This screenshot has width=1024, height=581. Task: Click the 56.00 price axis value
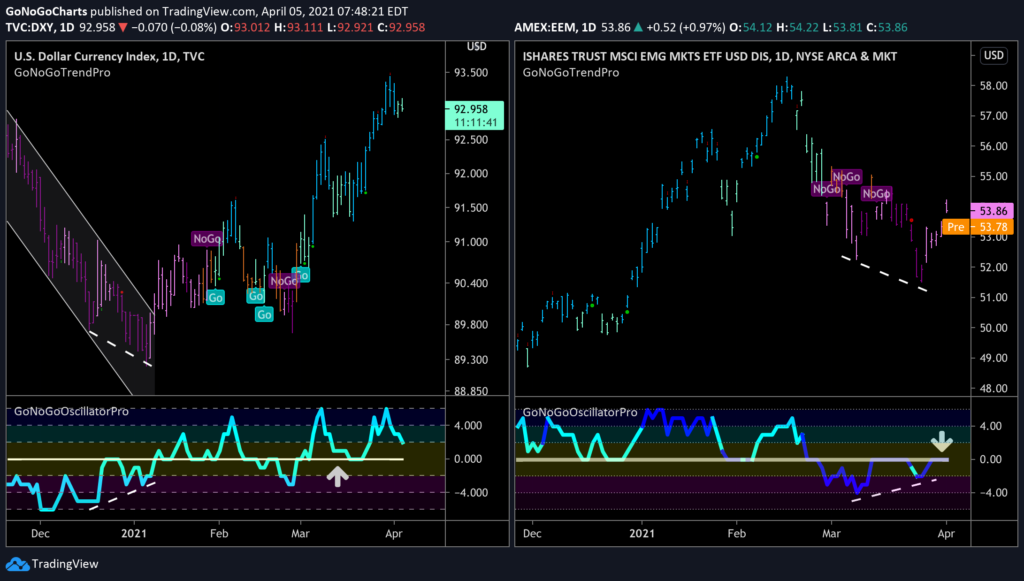(993, 146)
